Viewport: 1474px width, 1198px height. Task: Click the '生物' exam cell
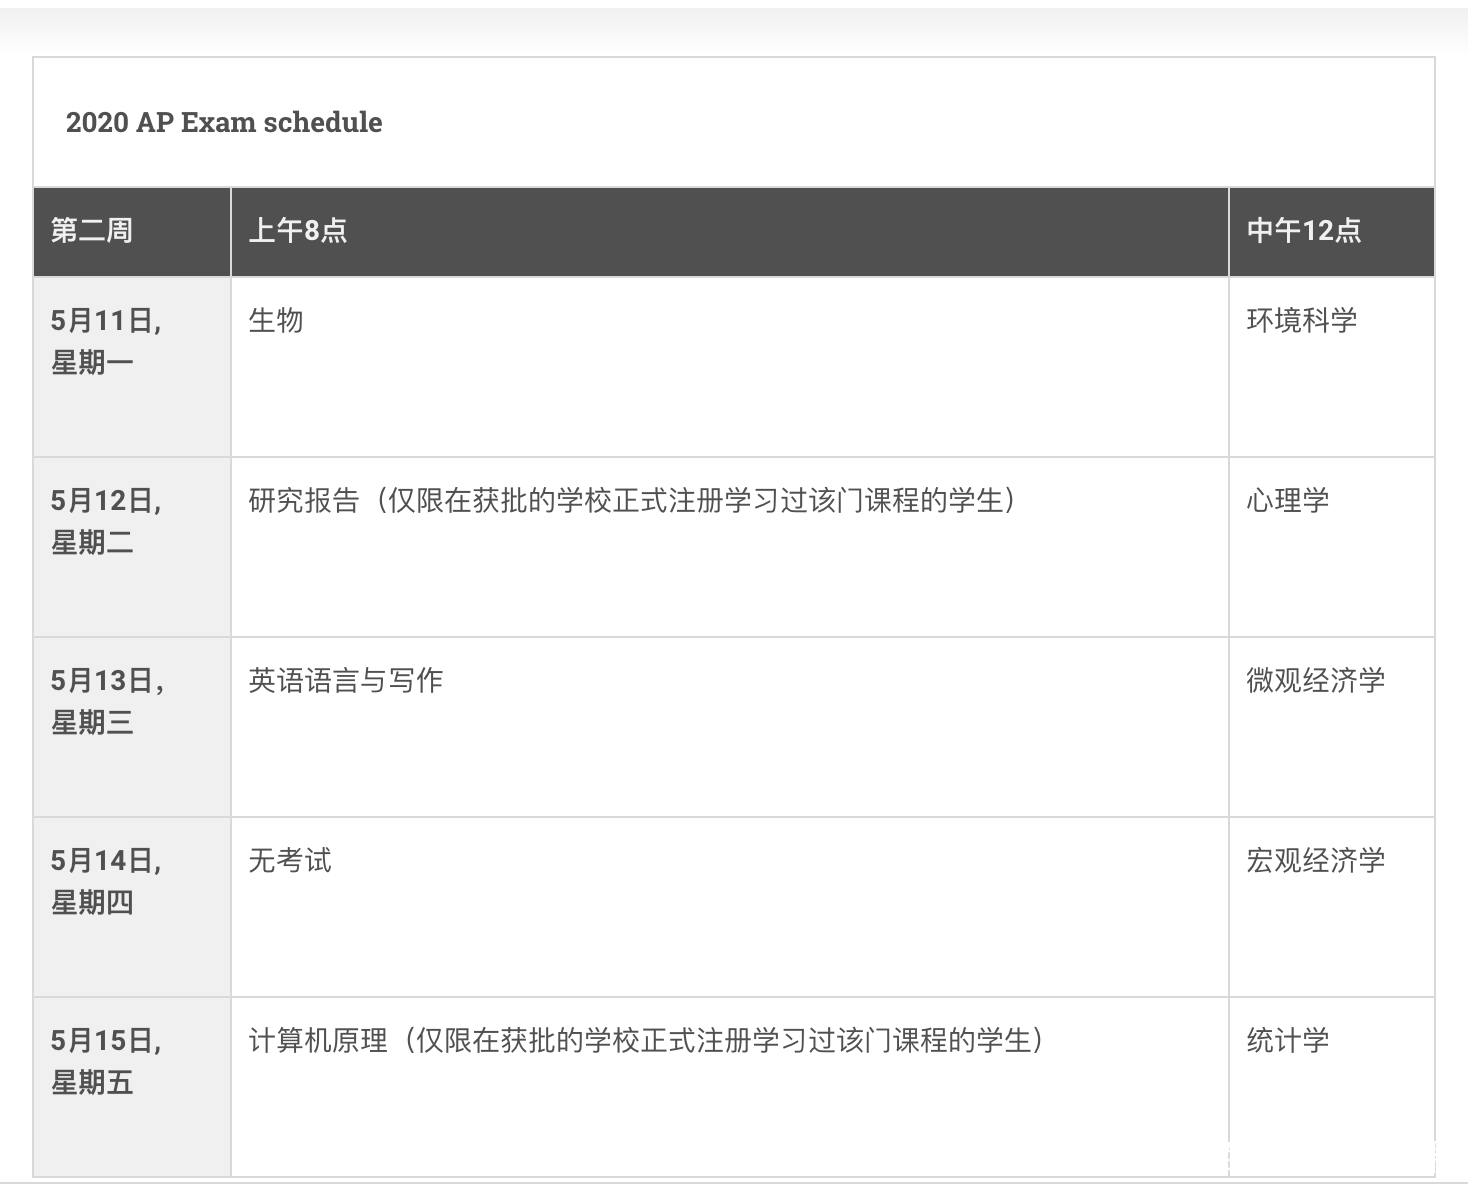pos(276,321)
